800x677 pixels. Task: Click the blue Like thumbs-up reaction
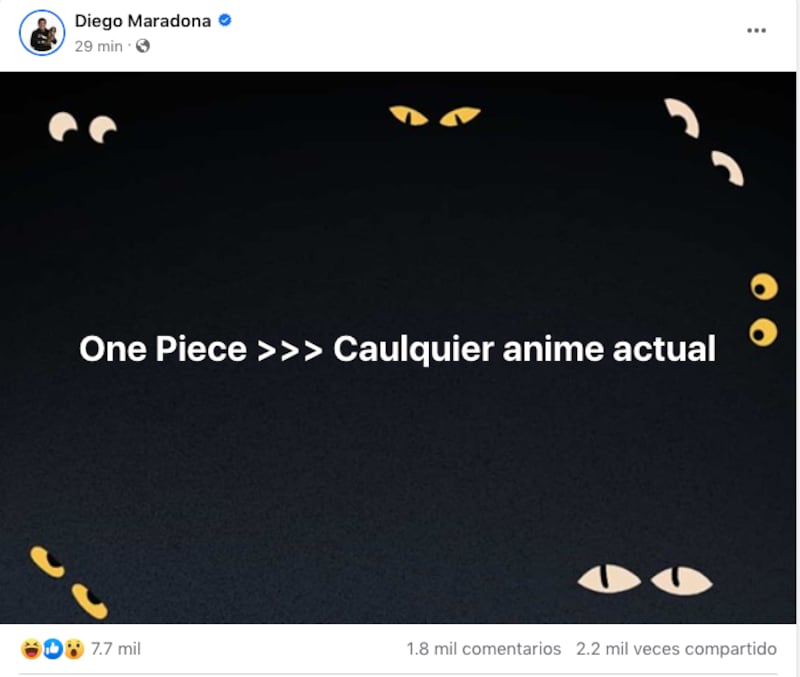pos(53,649)
